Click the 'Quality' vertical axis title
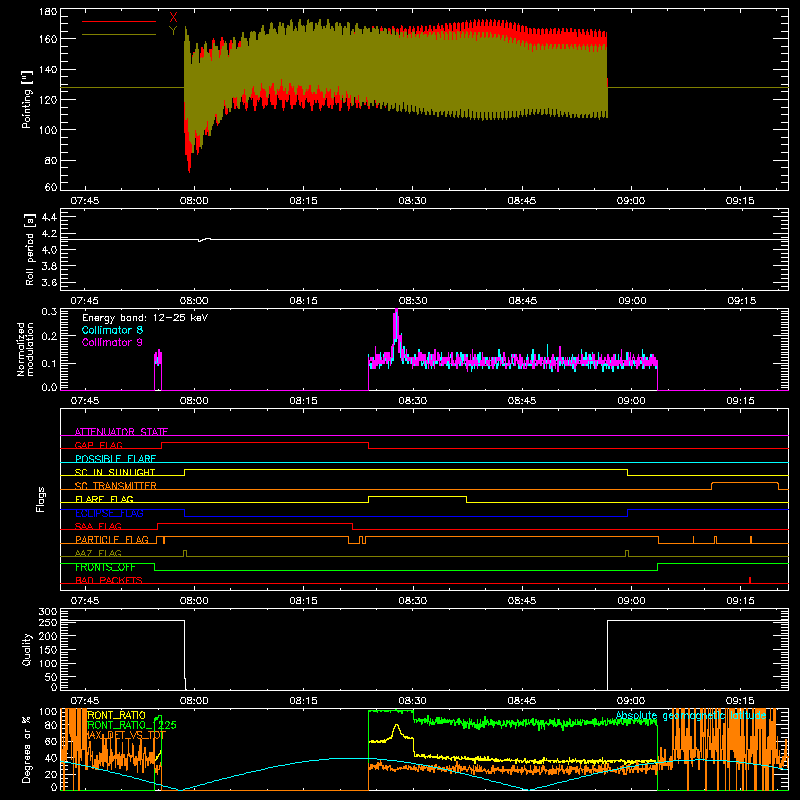The width and height of the screenshot is (800, 800). pyautogui.click(x=27, y=649)
